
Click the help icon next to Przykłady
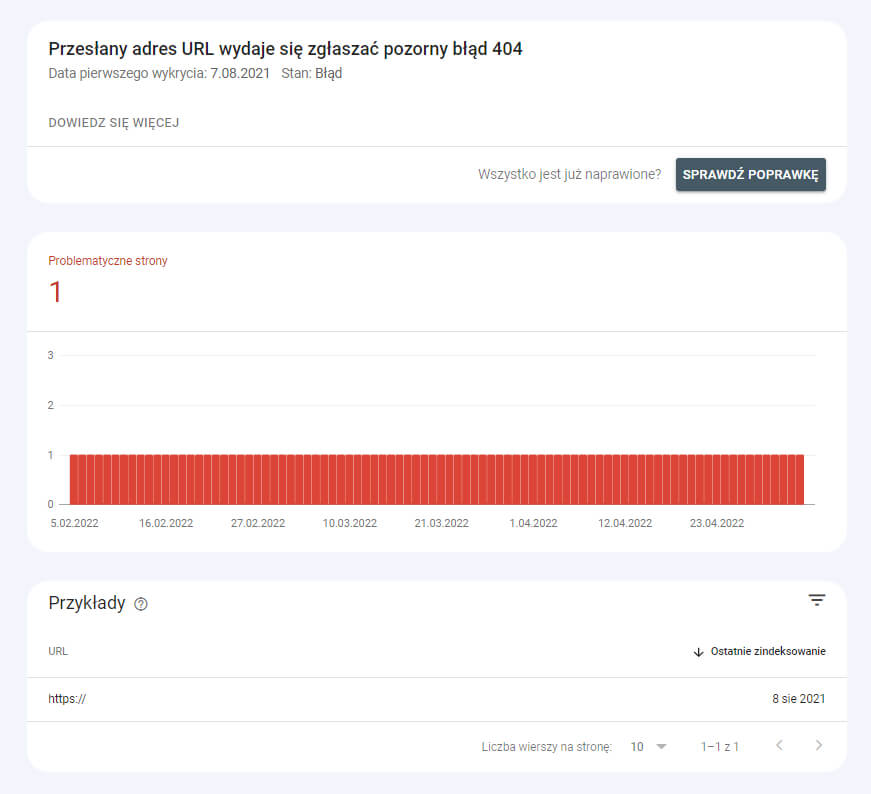(140, 604)
